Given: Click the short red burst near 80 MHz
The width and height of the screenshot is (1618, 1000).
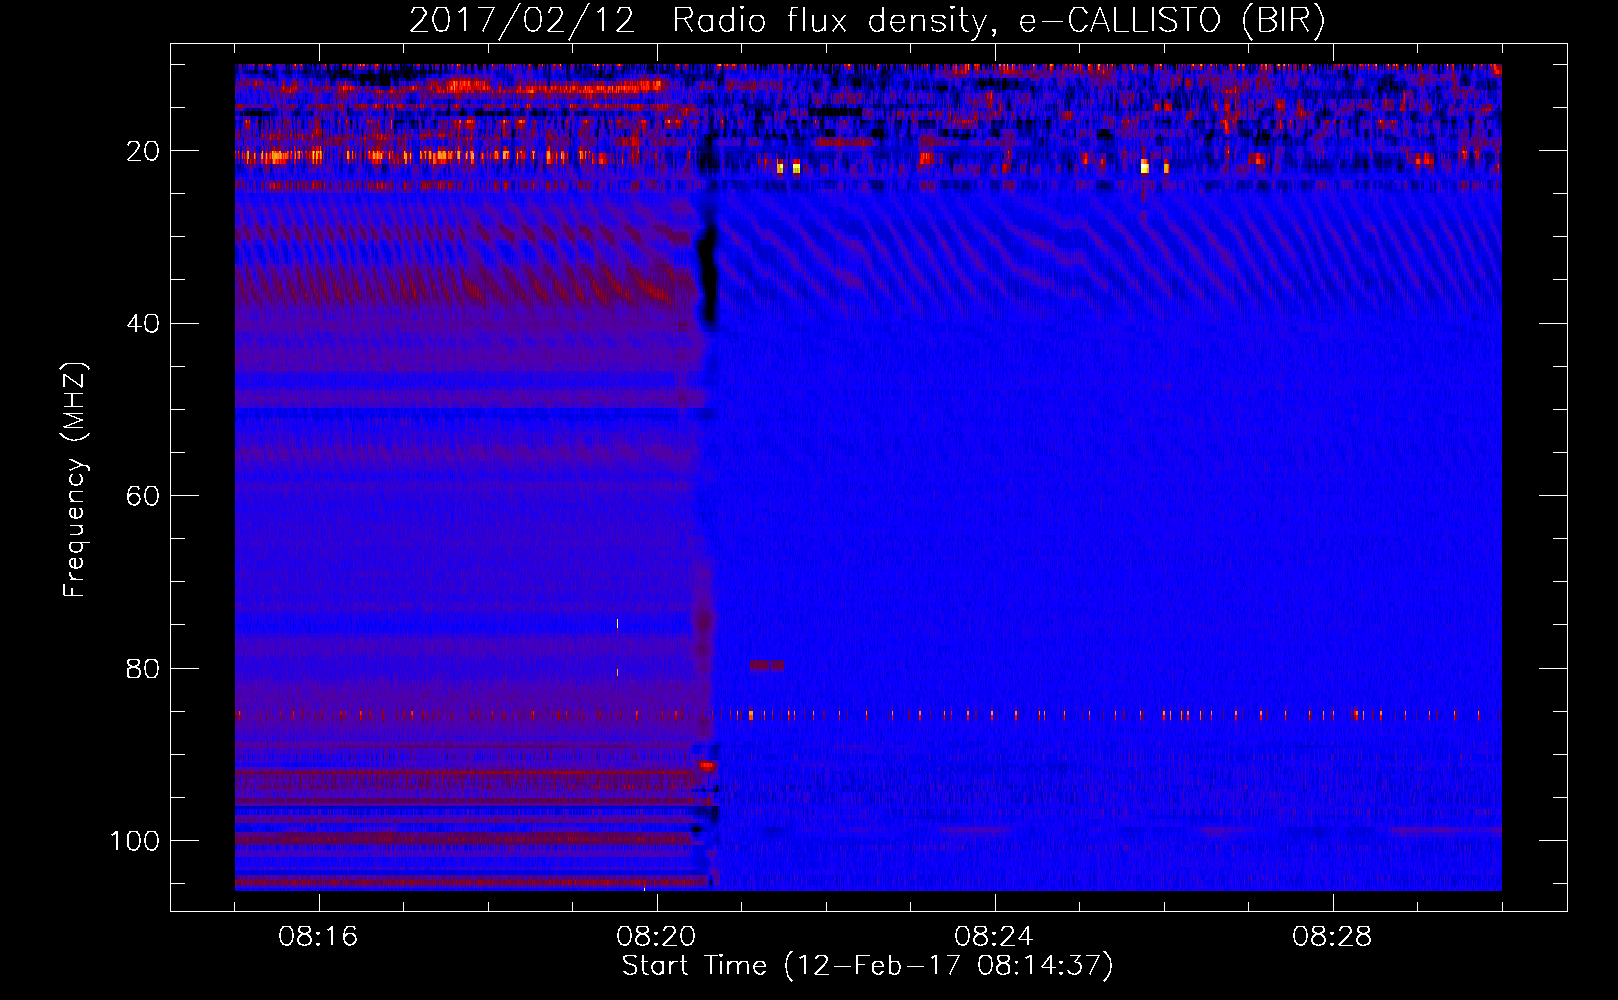Looking at the screenshot, I should 767,665.
